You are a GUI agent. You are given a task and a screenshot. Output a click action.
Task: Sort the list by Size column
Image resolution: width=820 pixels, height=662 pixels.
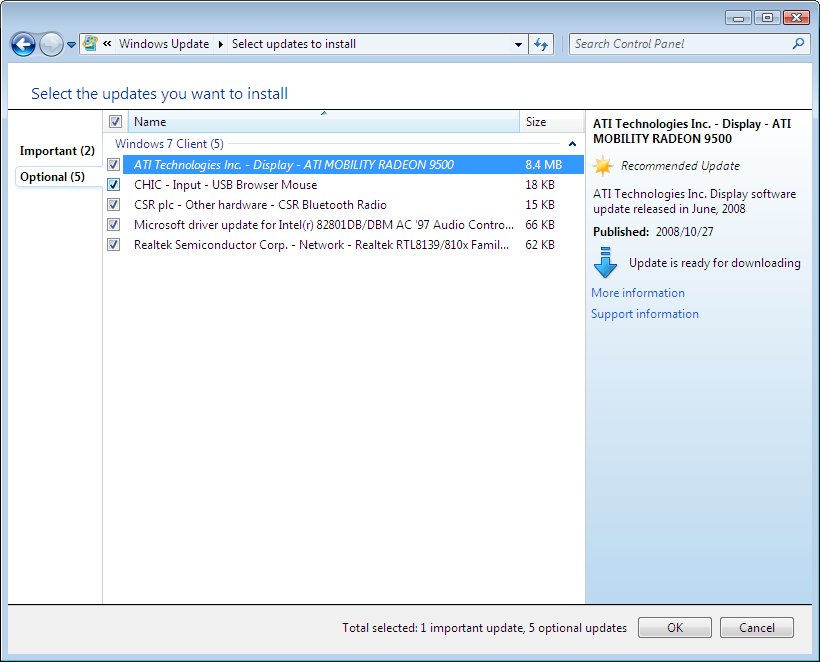[x=552, y=122]
